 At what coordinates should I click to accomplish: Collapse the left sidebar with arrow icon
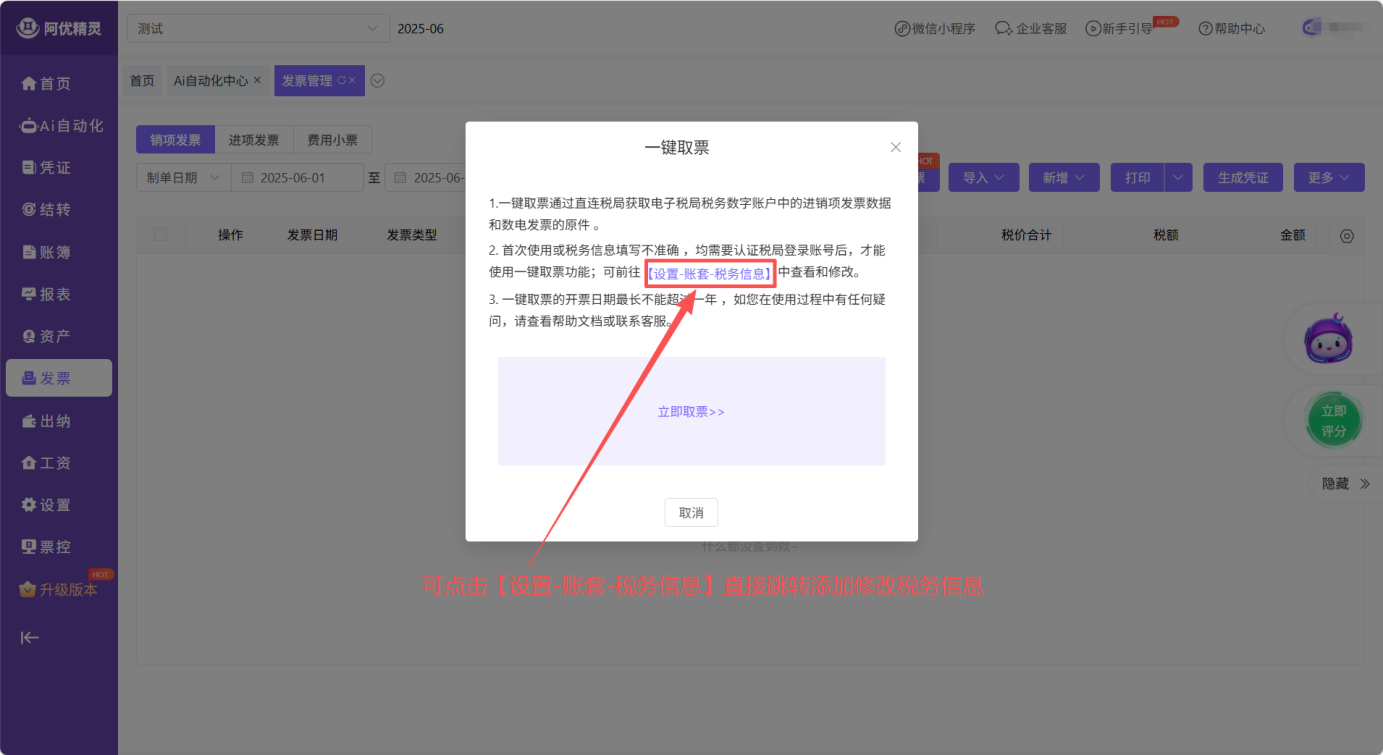click(30, 638)
